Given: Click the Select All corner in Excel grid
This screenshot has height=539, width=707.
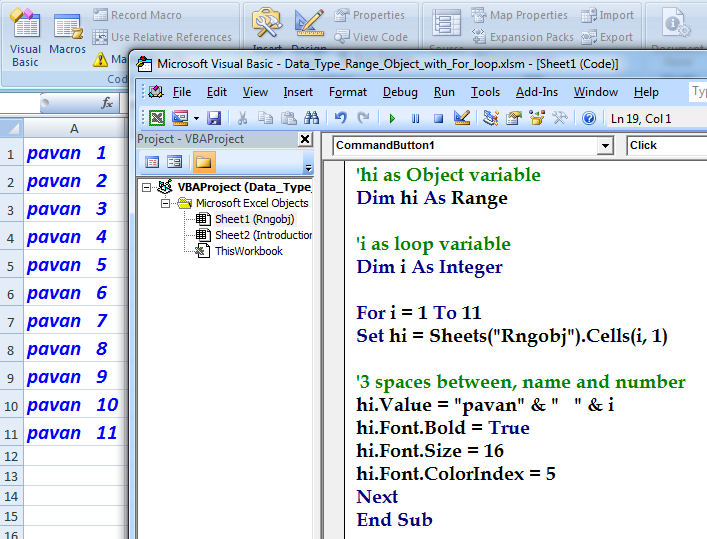Looking at the screenshot, I should tap(12, 129).
